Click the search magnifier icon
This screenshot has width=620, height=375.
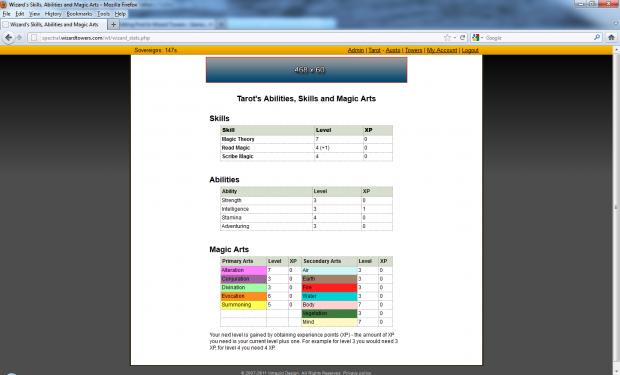[597, 38]
